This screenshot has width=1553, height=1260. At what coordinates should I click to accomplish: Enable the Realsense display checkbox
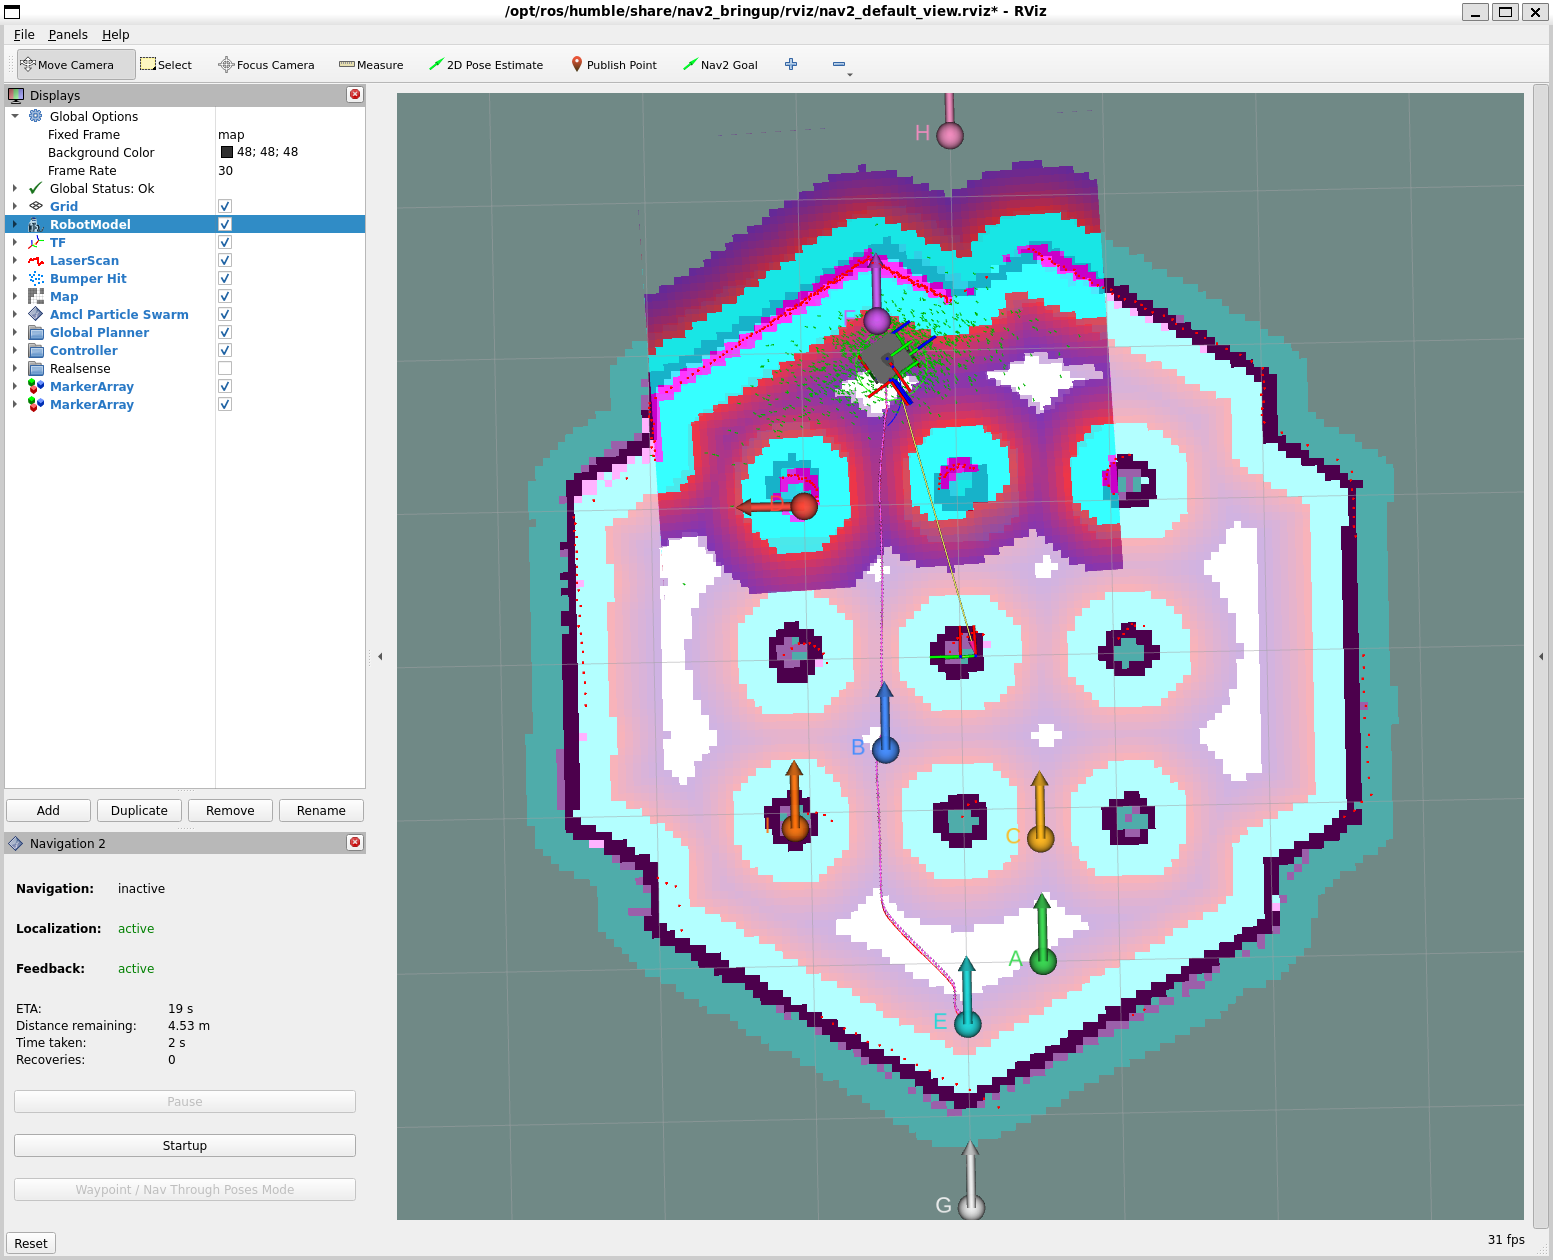225,368
